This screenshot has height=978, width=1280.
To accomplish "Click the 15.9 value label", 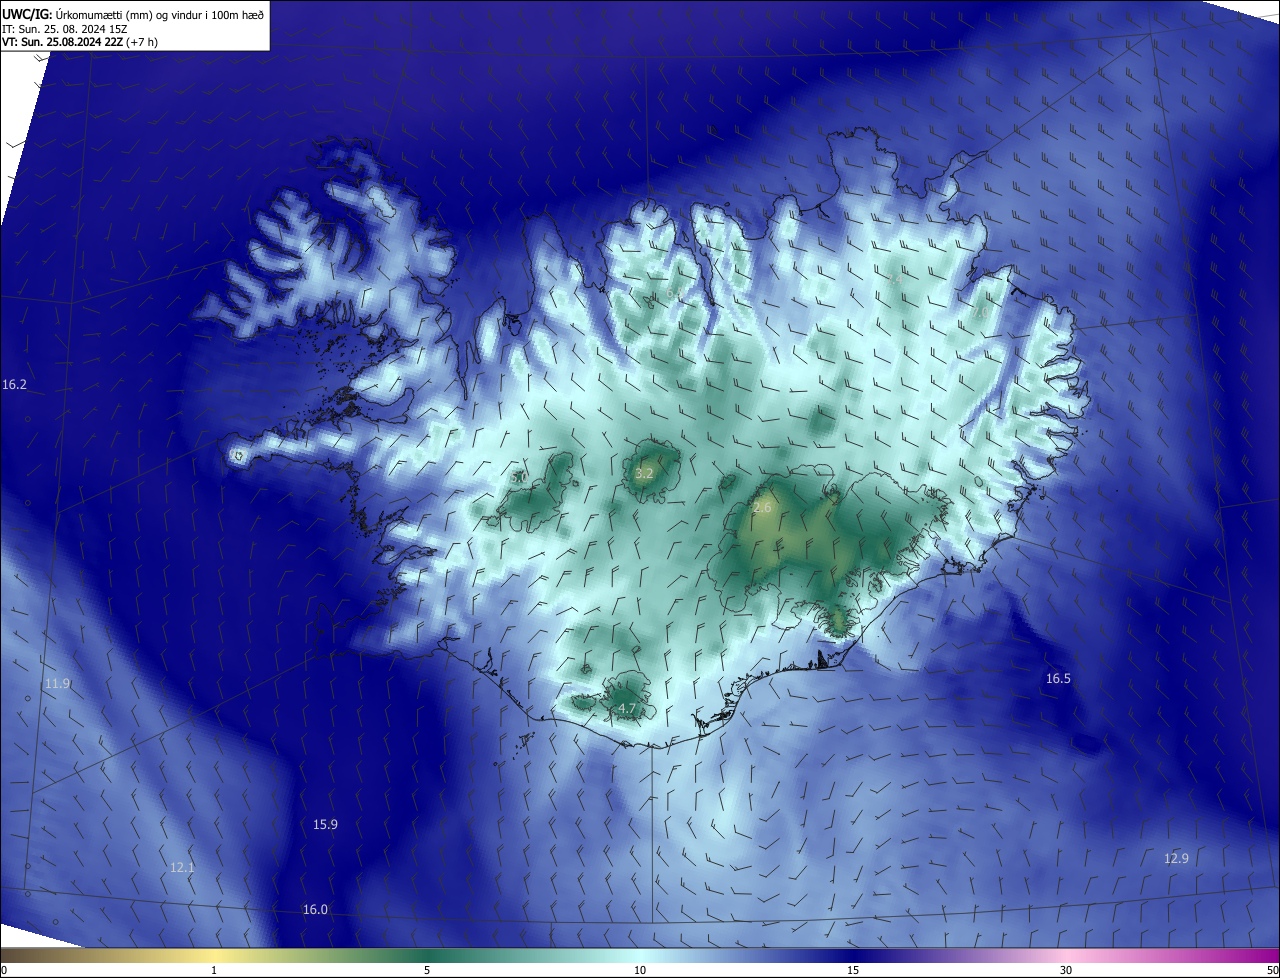I will click(x=325, y=825).
